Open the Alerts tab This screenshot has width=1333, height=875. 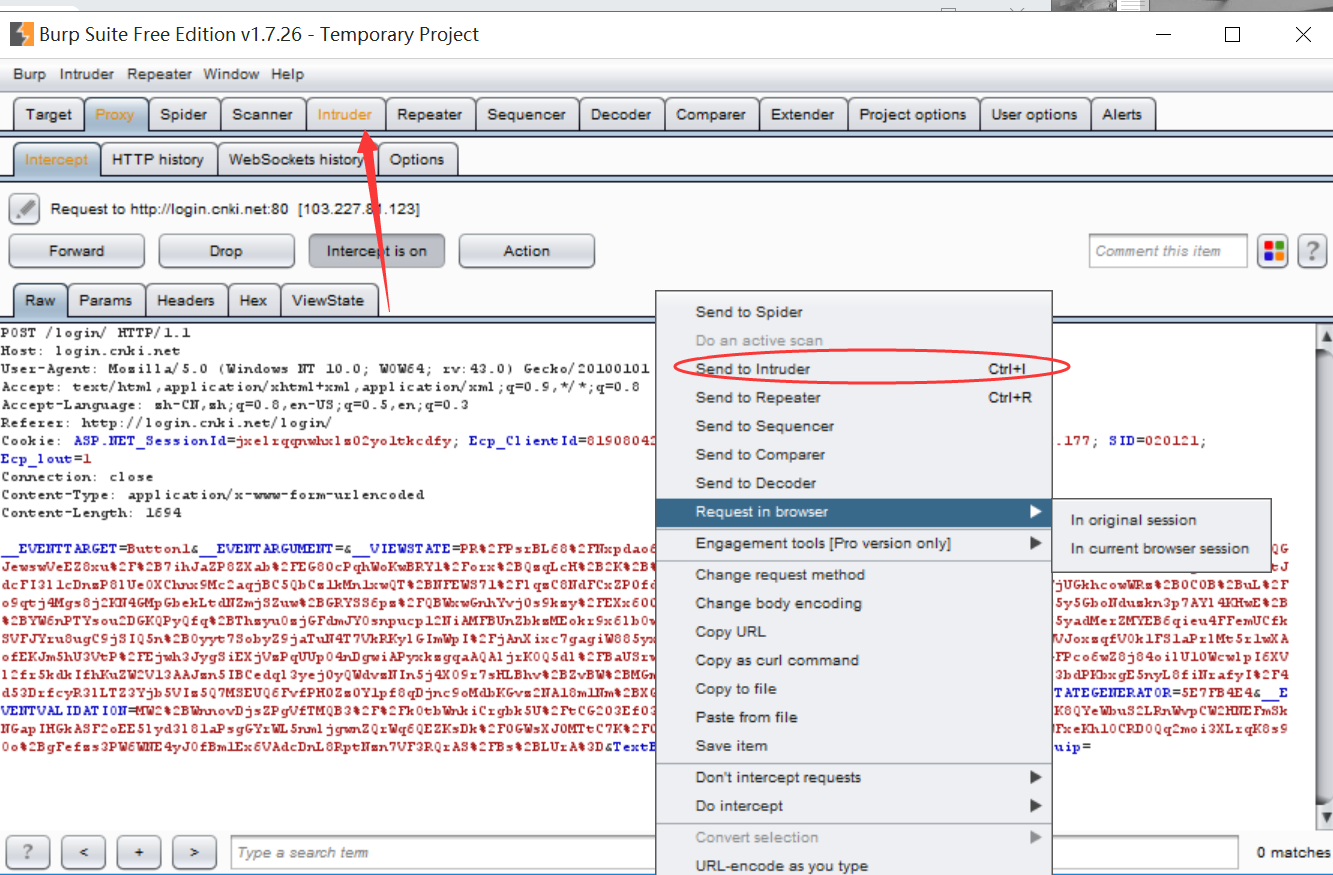[1123, 114]
